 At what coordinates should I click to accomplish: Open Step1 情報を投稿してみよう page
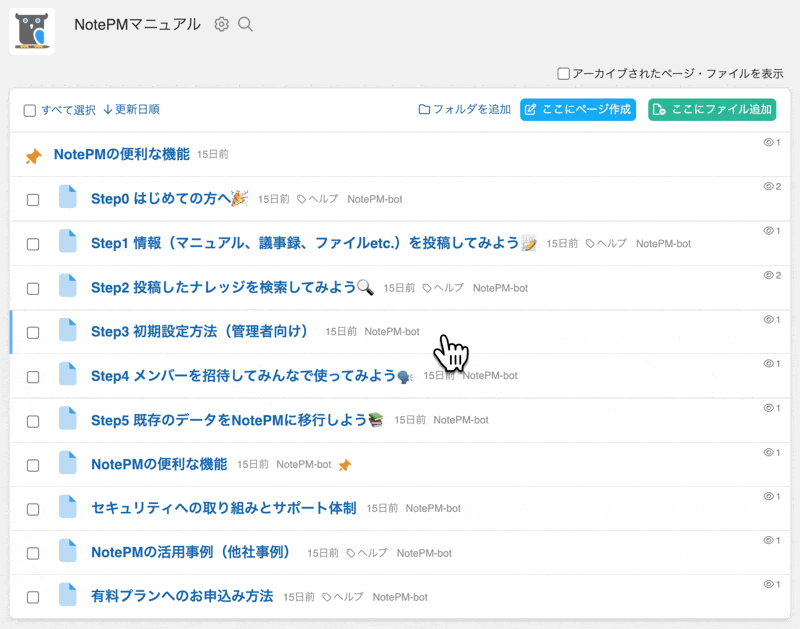coord(313,243)
